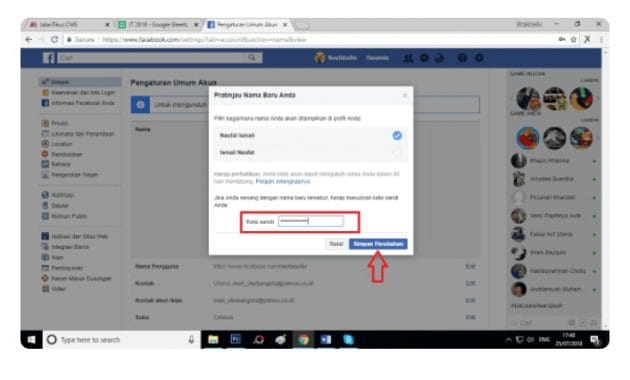
Task: Show hidden system tray icons
Action: (x=508, y=340)
